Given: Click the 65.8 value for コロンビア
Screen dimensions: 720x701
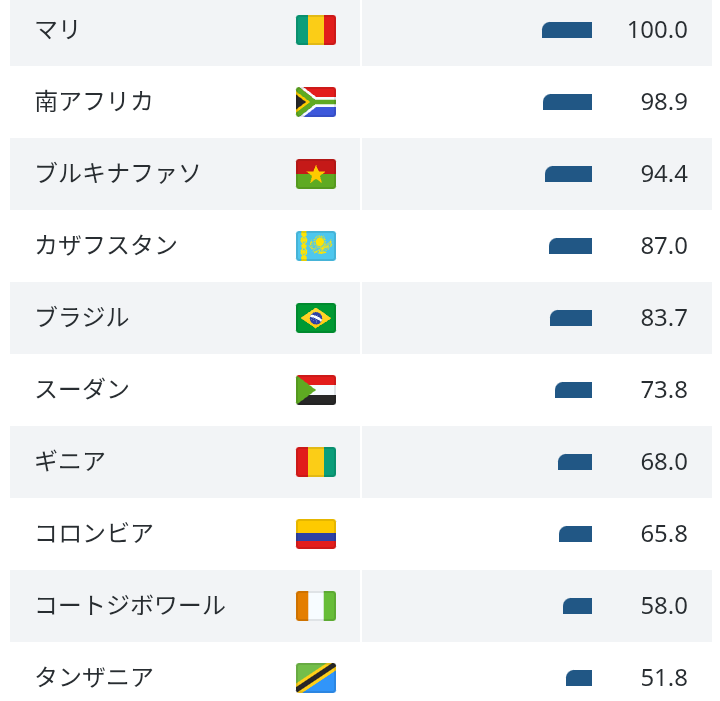Looking at the screenshot, I should (664, 534).
